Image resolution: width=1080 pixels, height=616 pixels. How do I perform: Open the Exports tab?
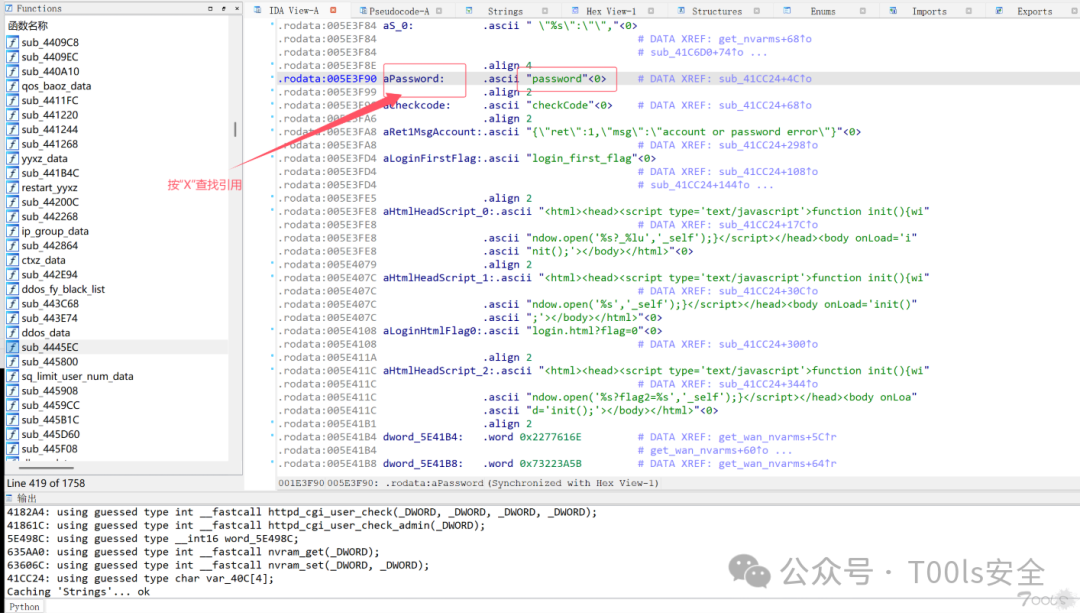(1034, 11)
